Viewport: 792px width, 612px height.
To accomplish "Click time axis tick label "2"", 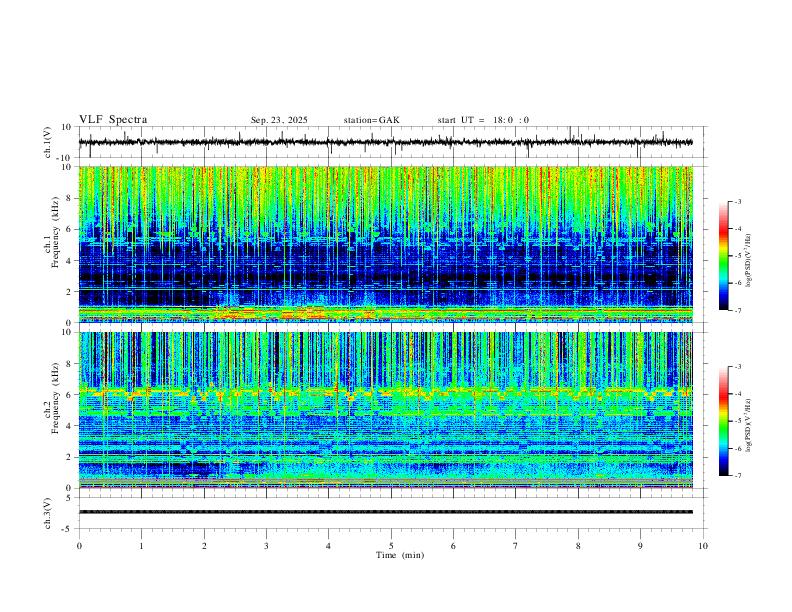I will [x=204, y=546].
